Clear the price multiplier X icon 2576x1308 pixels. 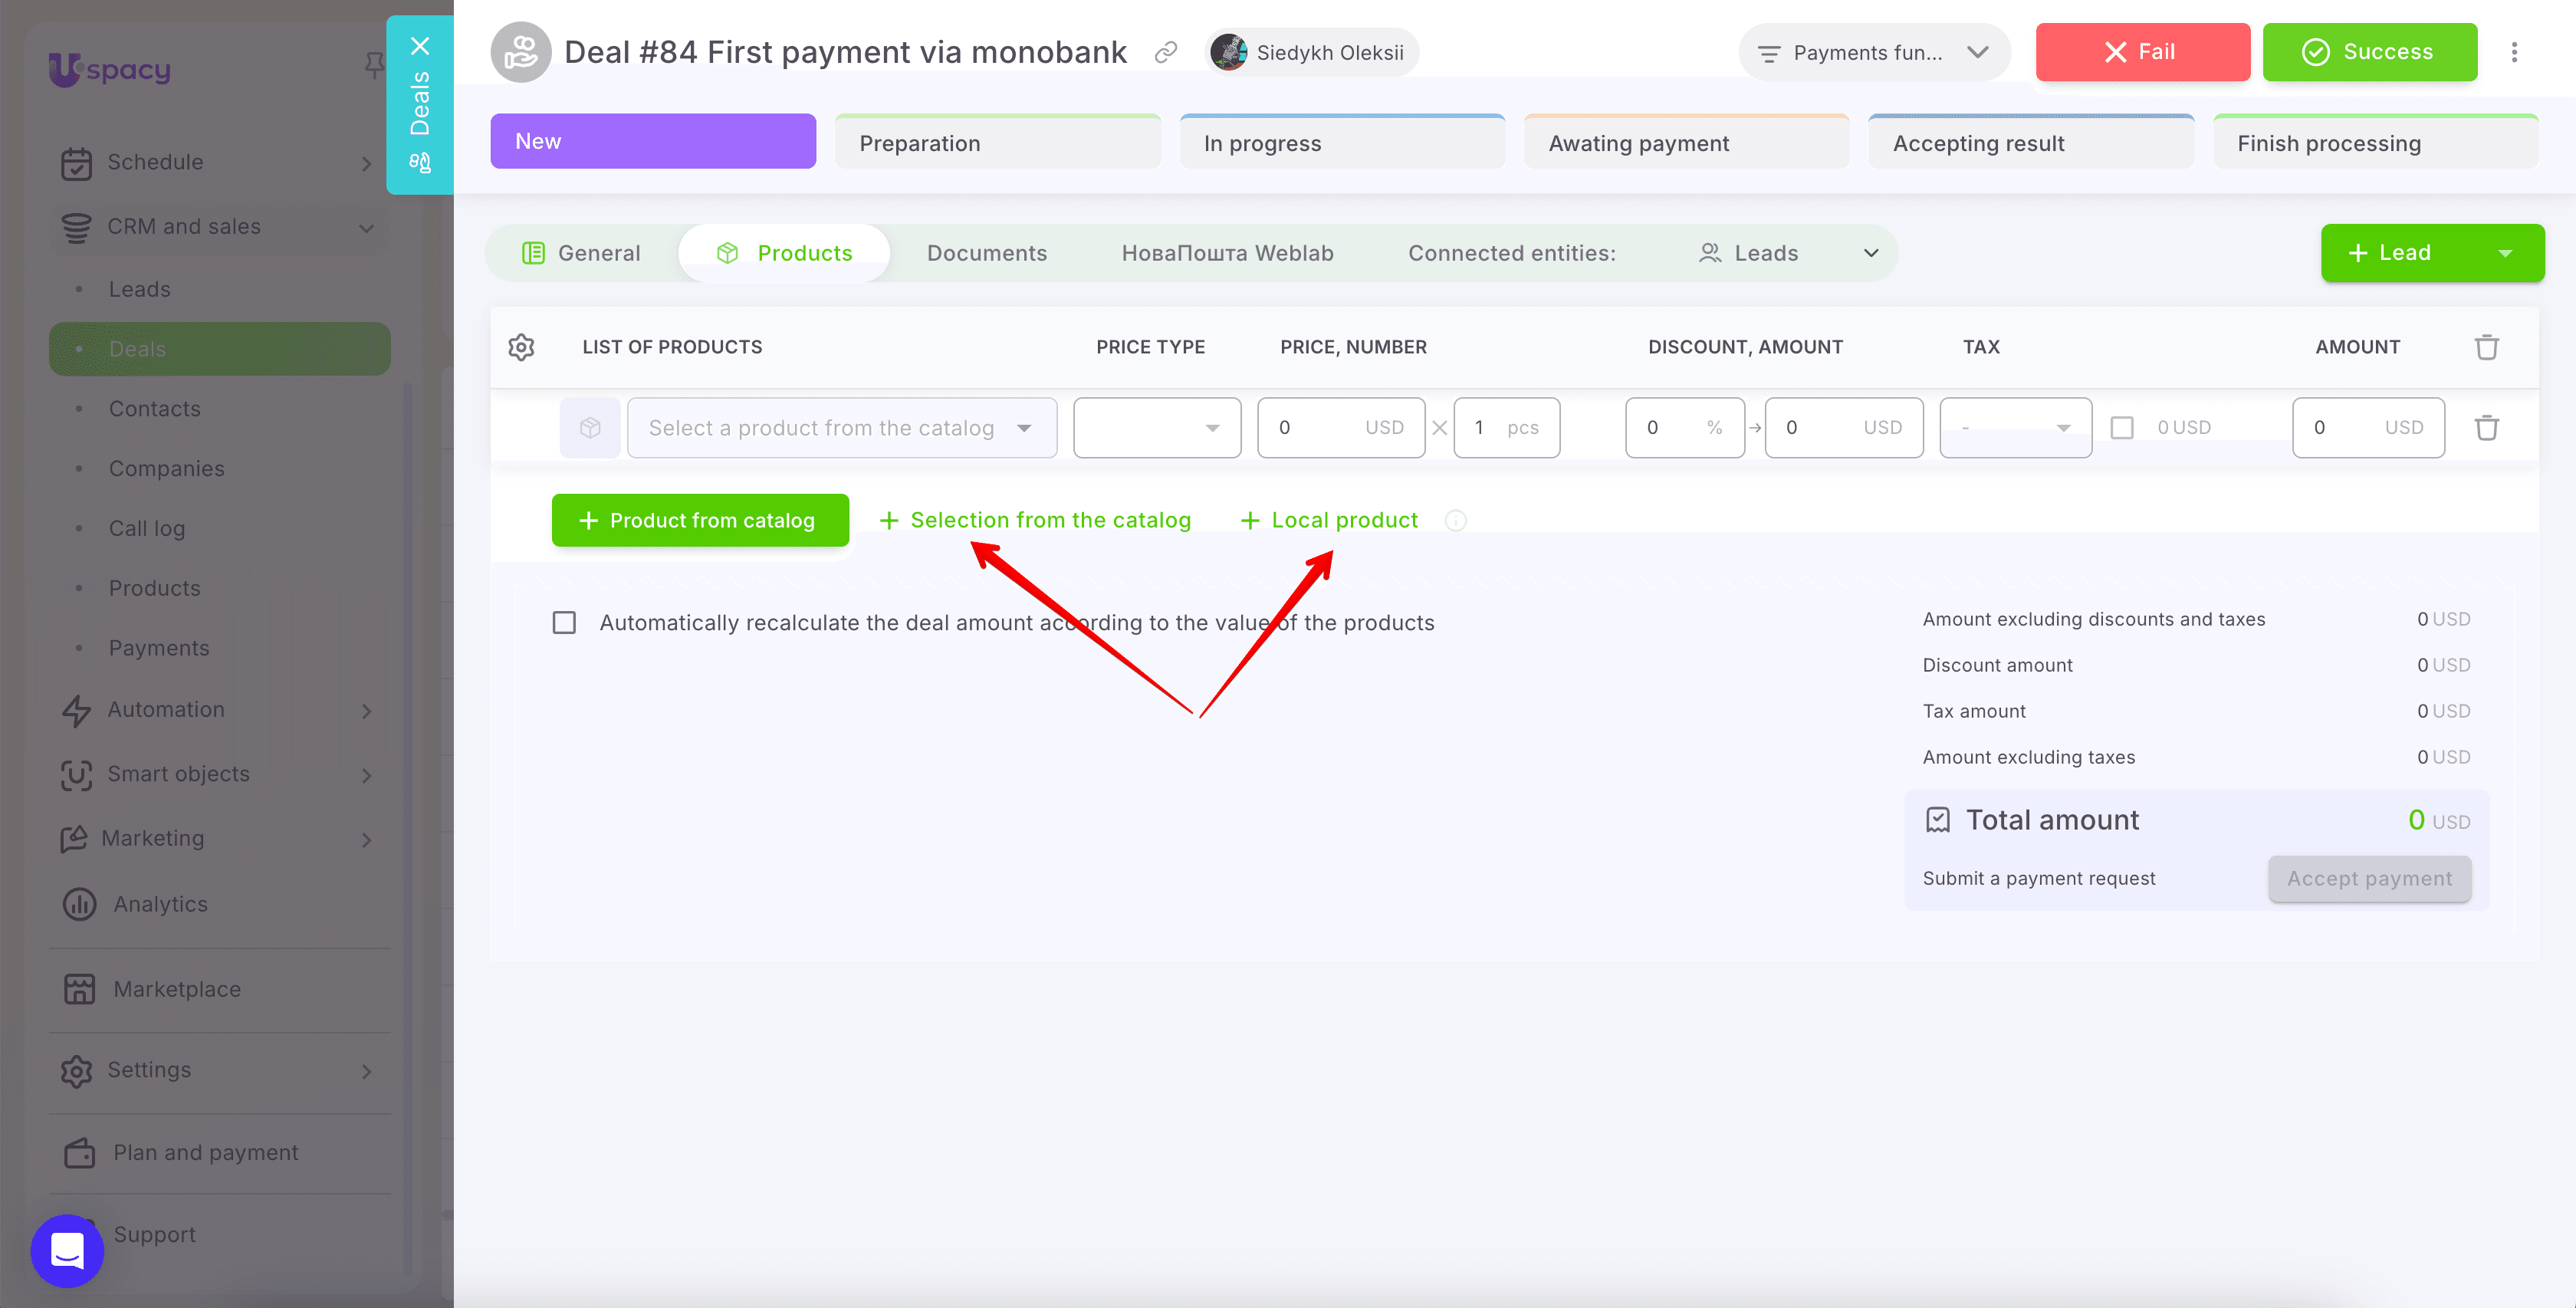[x=1439, y=428]
